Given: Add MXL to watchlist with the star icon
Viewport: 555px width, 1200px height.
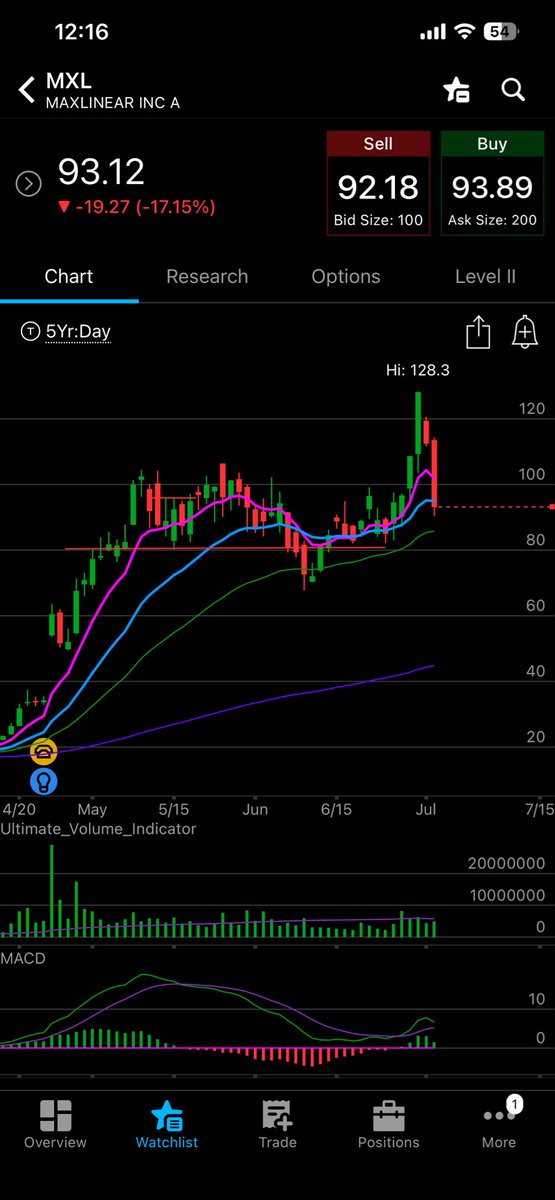Looking at the screenshot, I should click(456, 90).
